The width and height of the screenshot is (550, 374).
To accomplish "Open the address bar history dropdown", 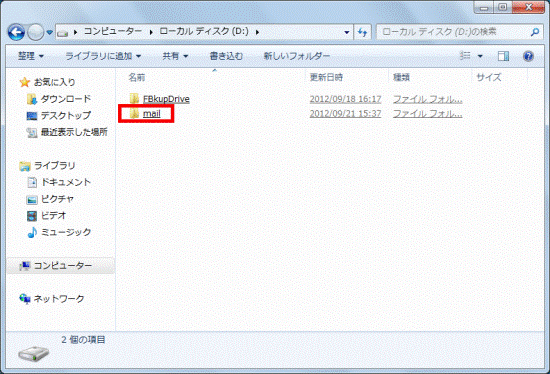I will tap(347, 33).
